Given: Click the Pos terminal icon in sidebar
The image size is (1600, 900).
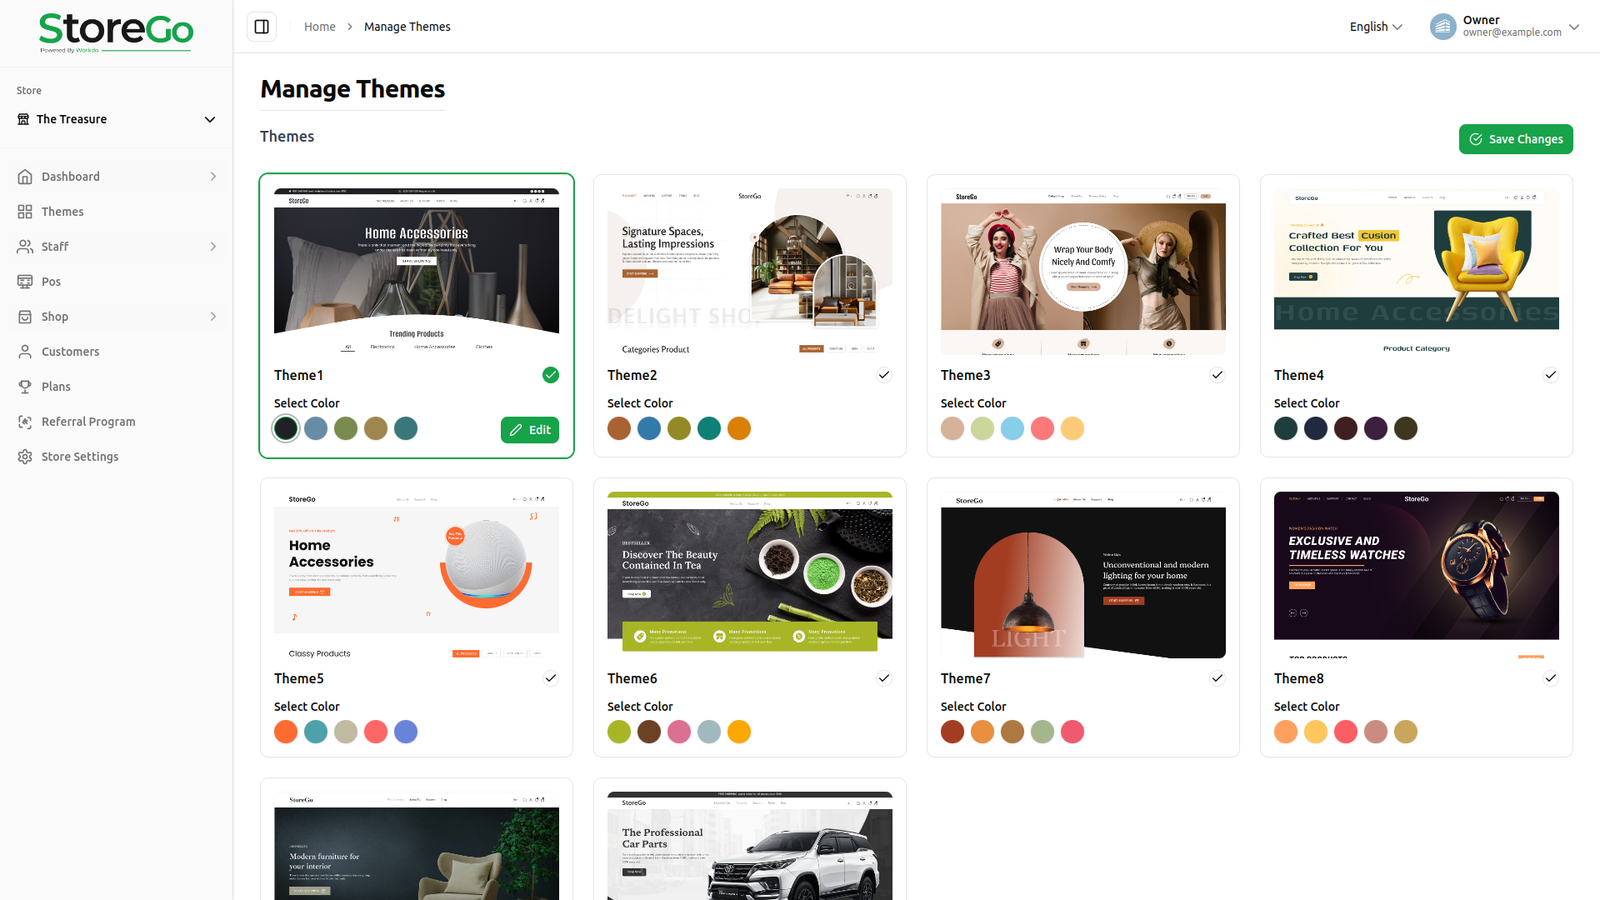Looking at the screenshot, I should point(25,282).
